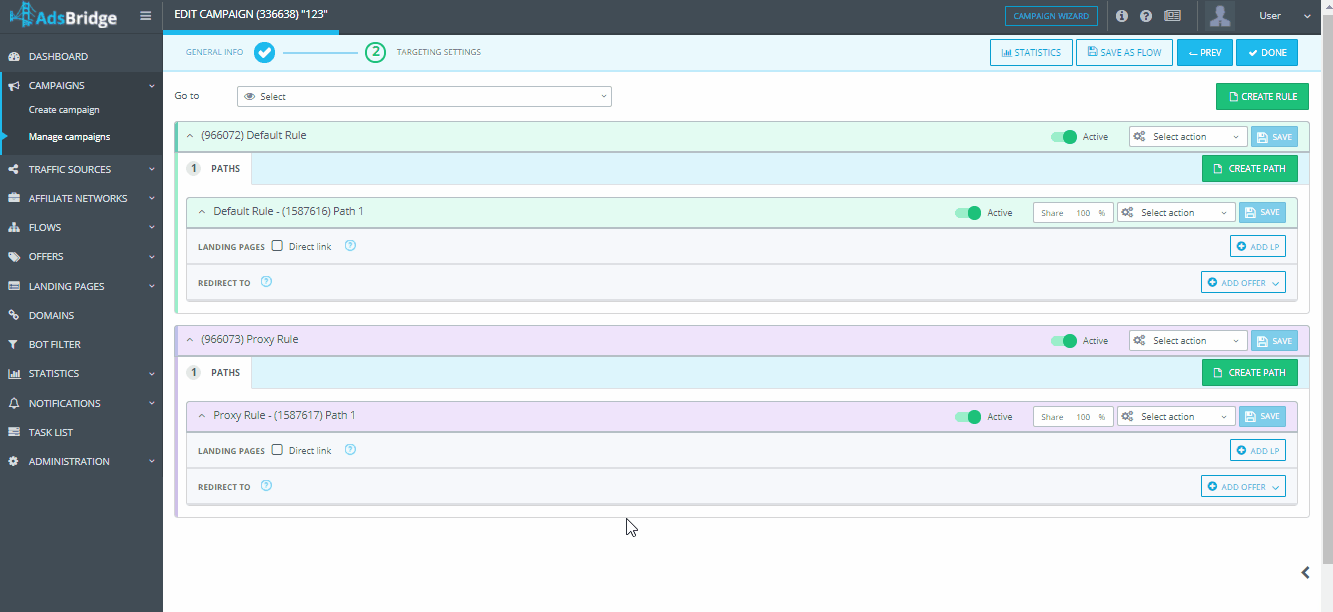Open Select action dropdown for Proxy Rule
Screen dimensions: 1333x612
click(x=1188, y=341)
